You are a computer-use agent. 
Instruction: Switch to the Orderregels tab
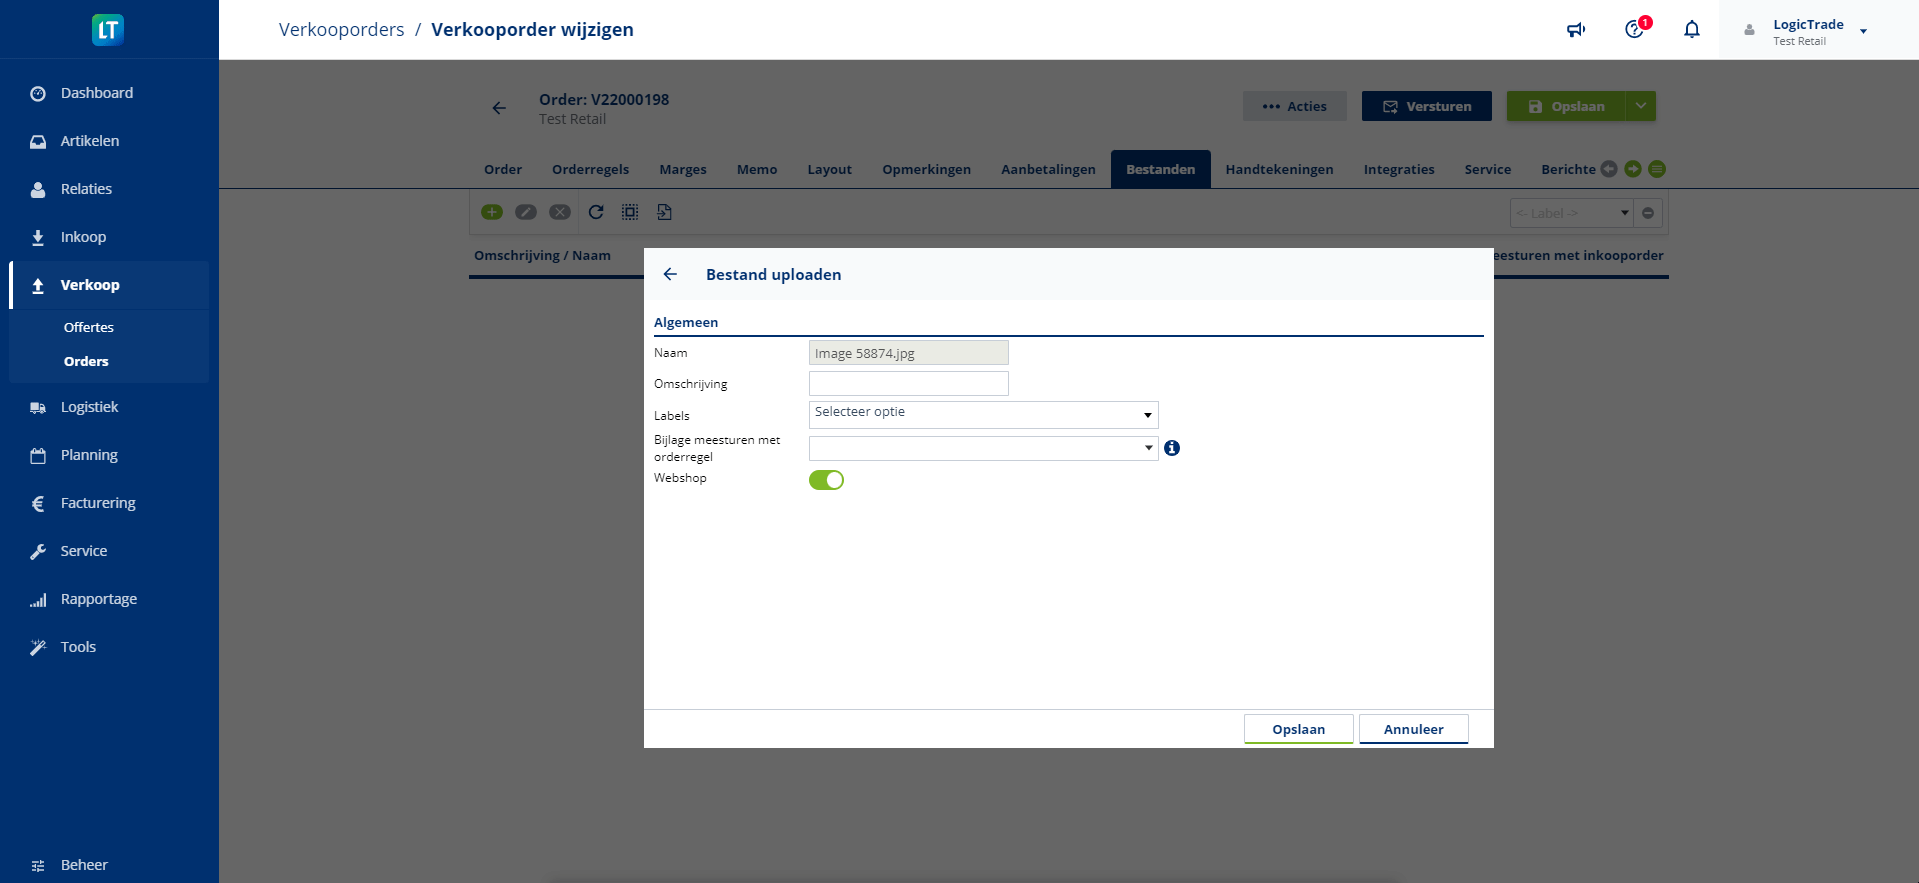(590, 169)
